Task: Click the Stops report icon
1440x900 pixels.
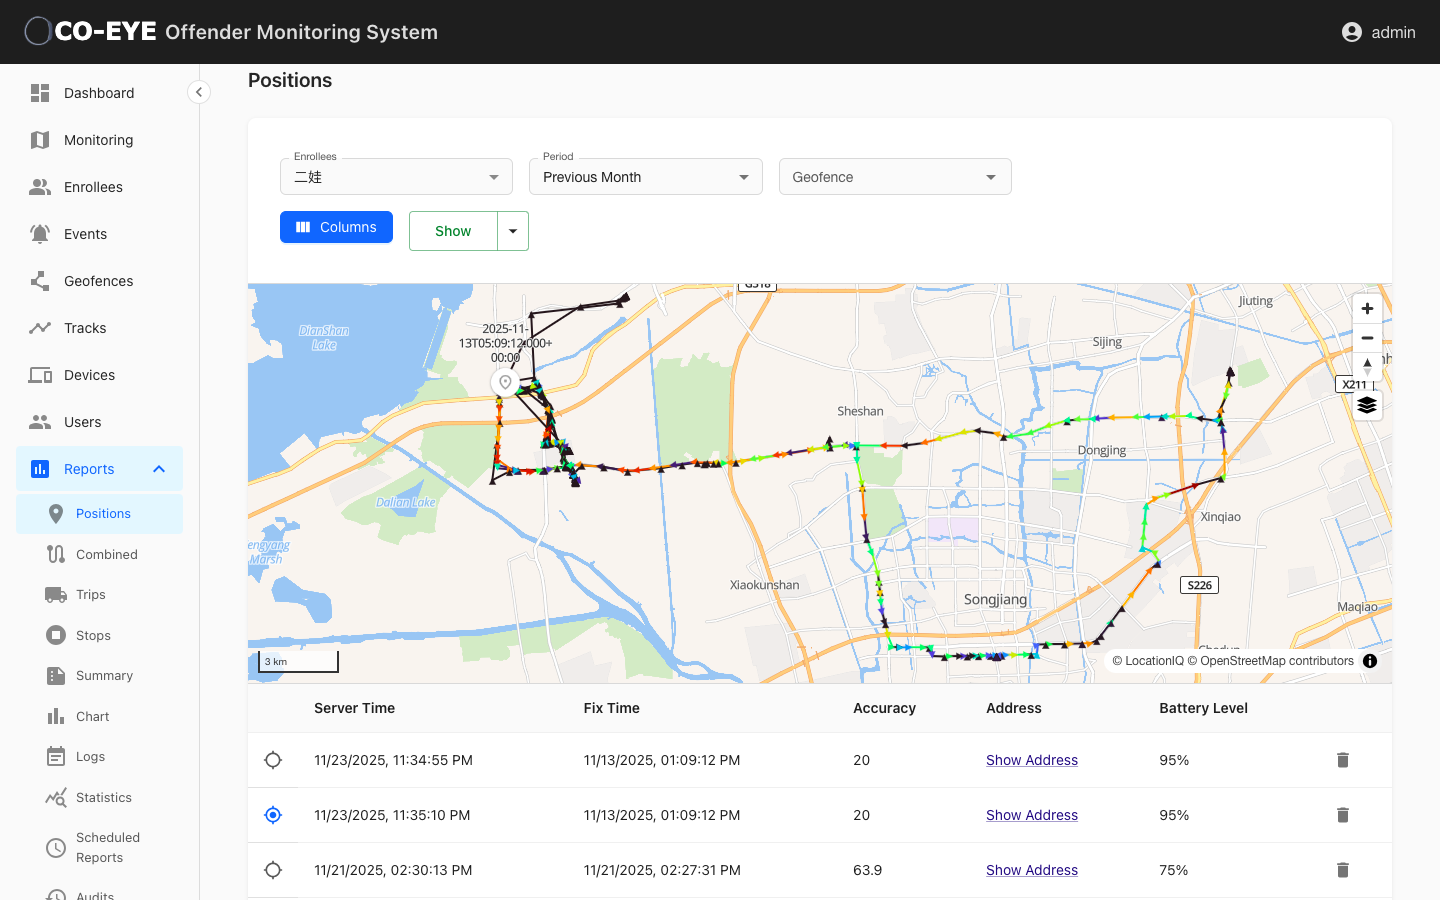Action: [56, 635]
